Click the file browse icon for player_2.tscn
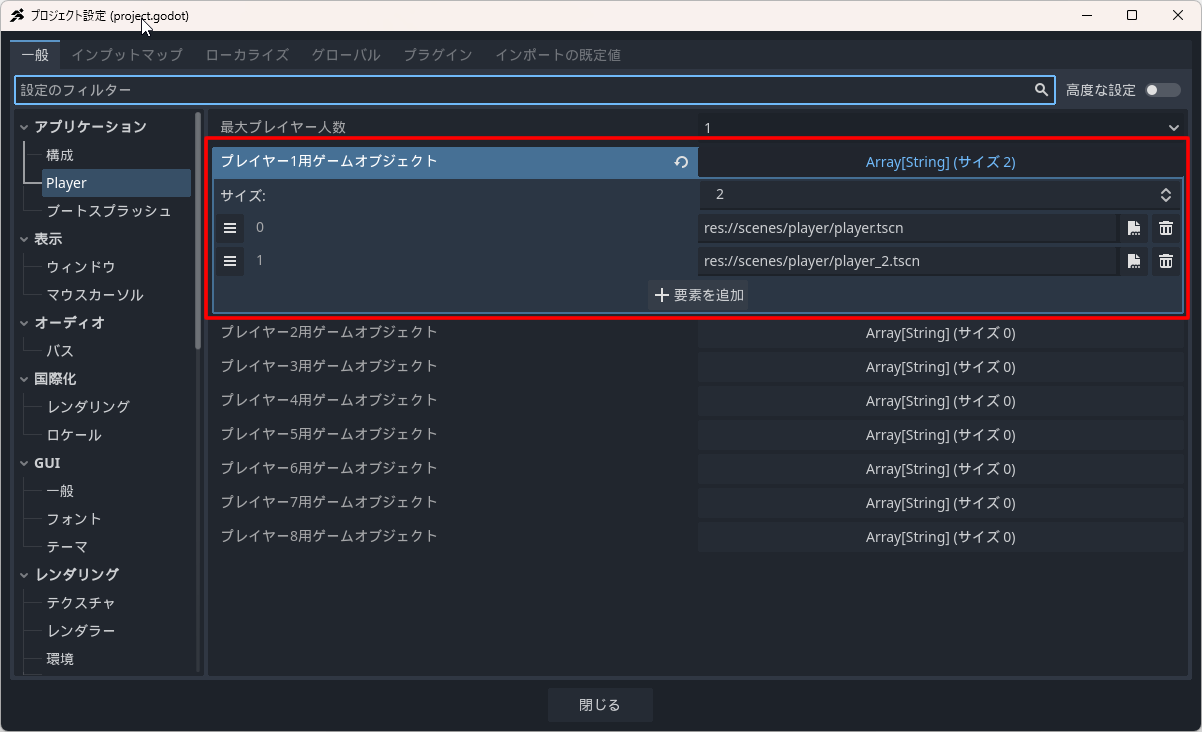 1133,261
